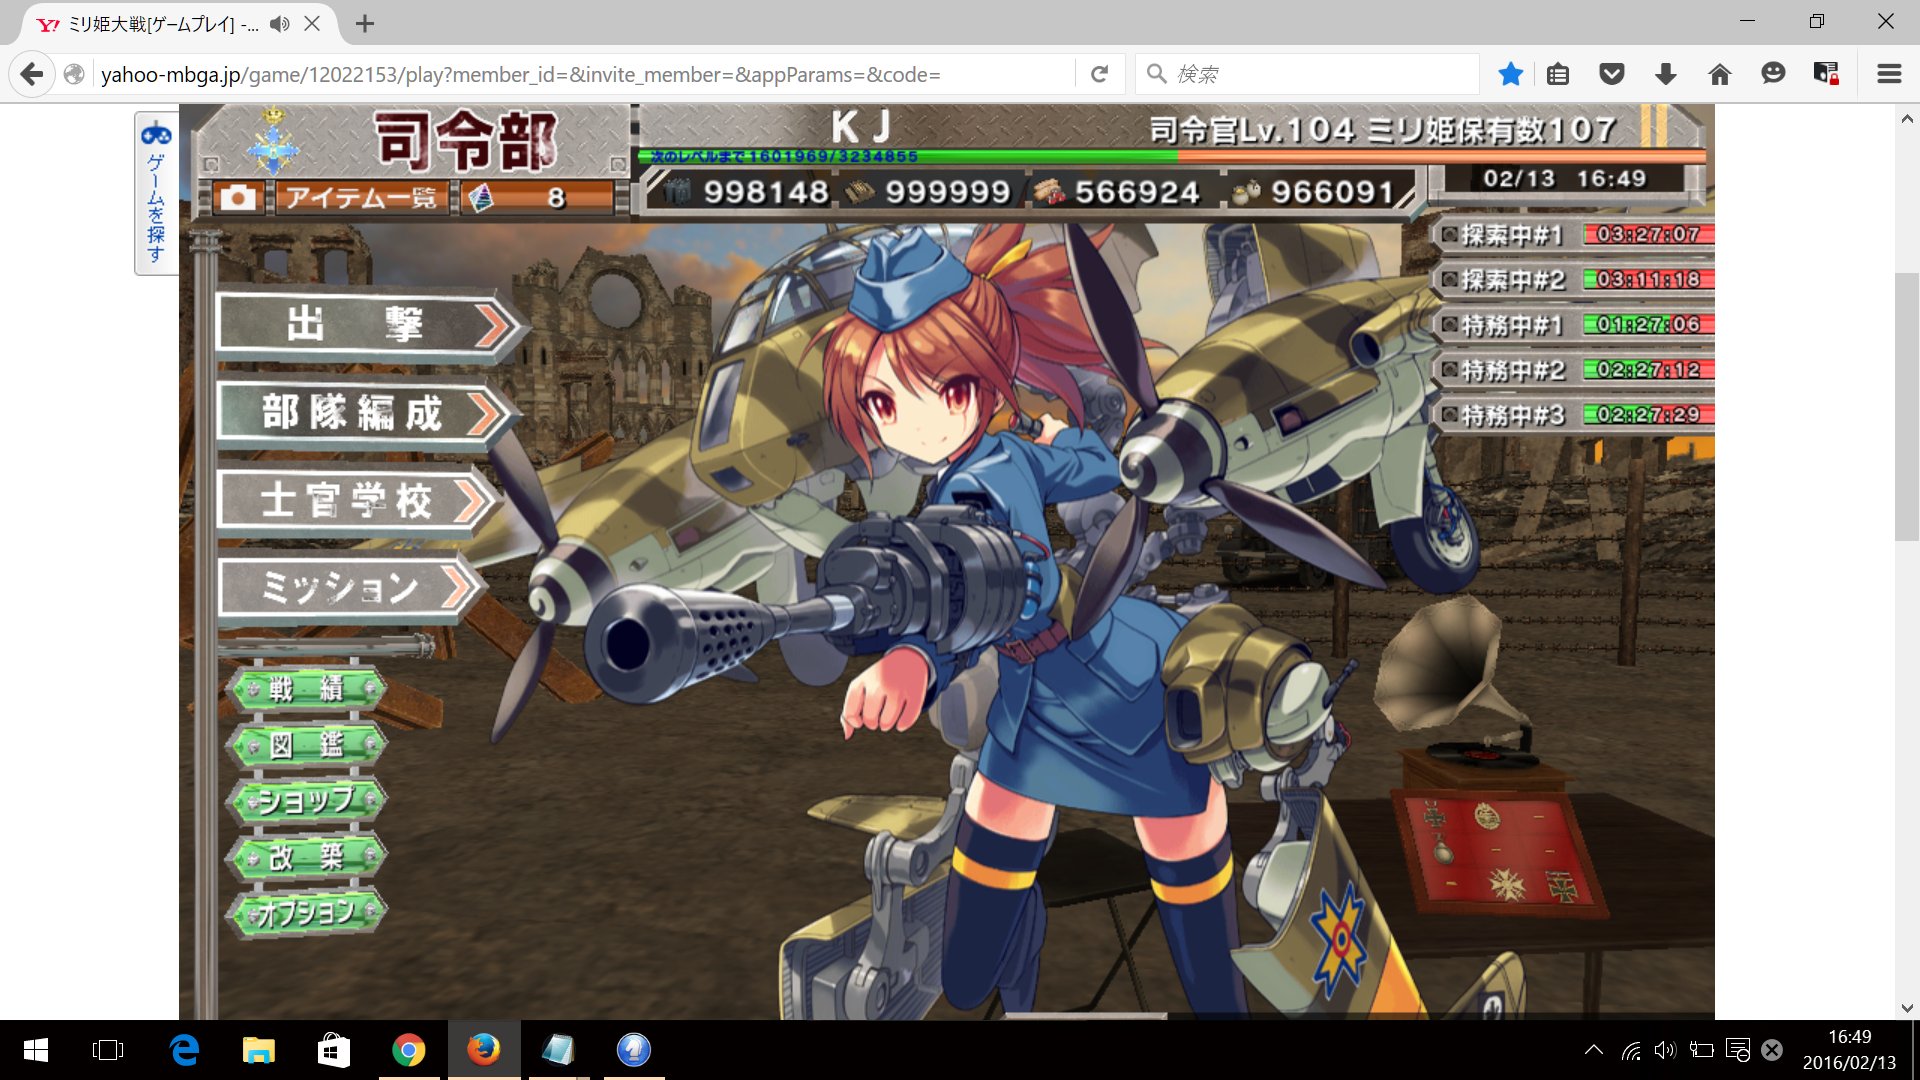Switch to Firefox in the taskbar
The width and height of the screenshot is (1920, 1080).
coord(484,1050)
